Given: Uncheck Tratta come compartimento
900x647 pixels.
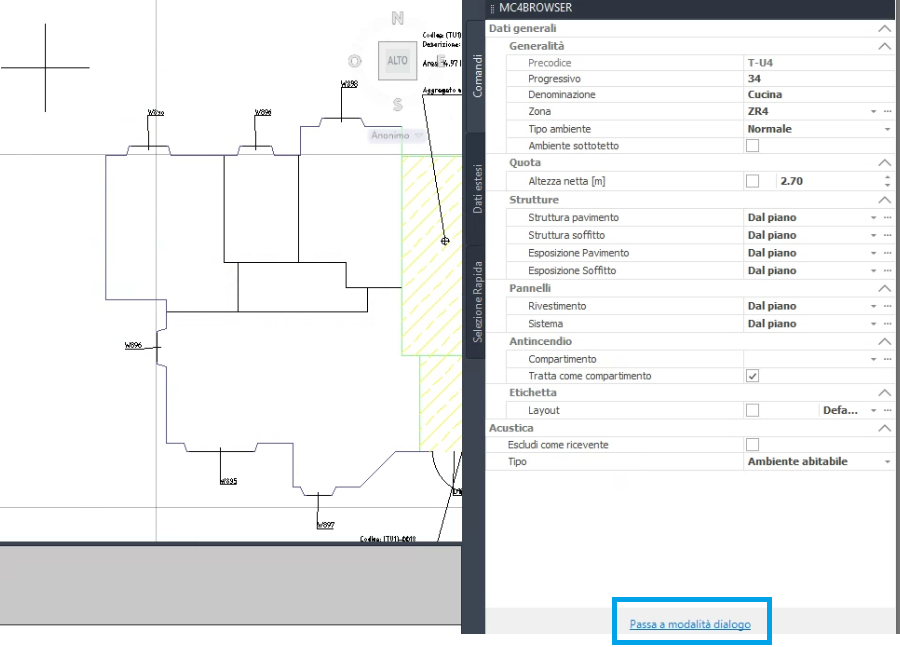Looking at the screenshot, I should (x=753, y=376).
